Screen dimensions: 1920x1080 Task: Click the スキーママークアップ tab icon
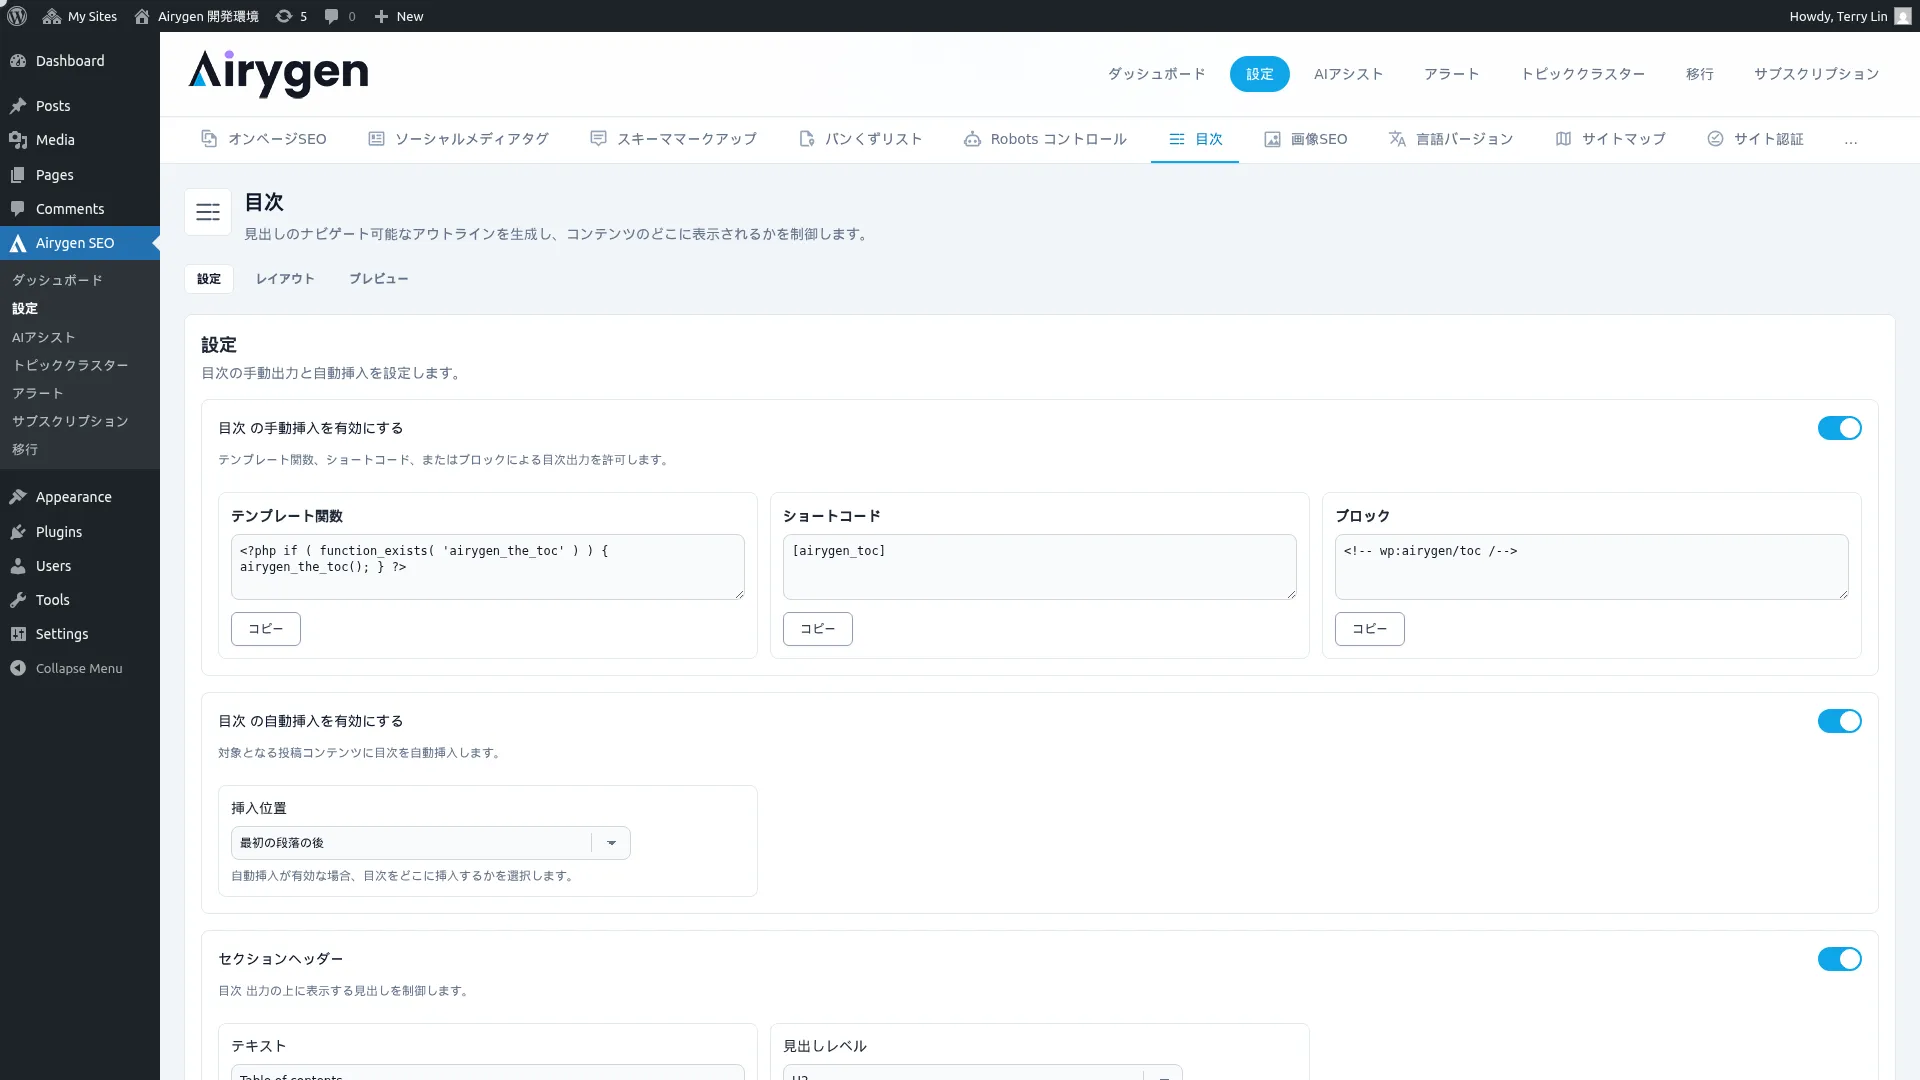pyautogui.click(x=598, y=139)
